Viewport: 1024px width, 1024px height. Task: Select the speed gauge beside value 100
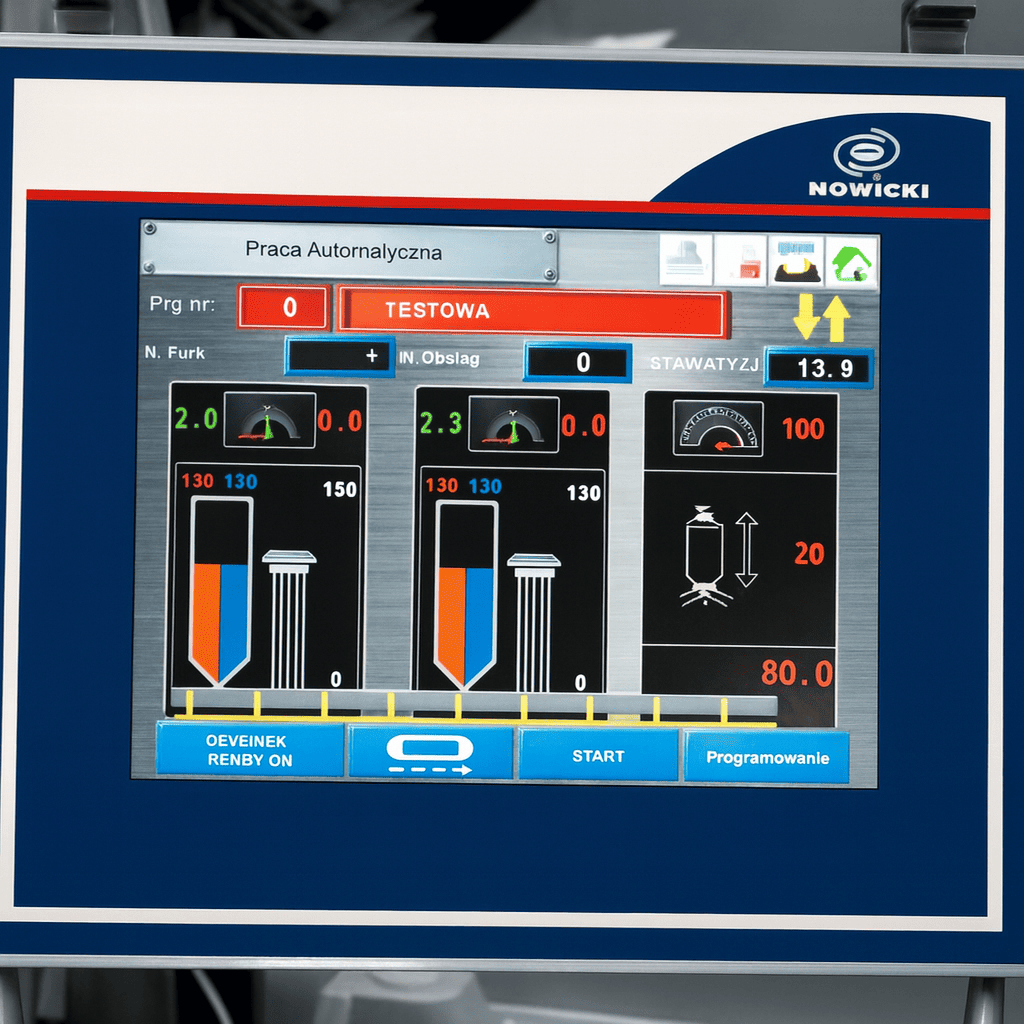(718, 428)
